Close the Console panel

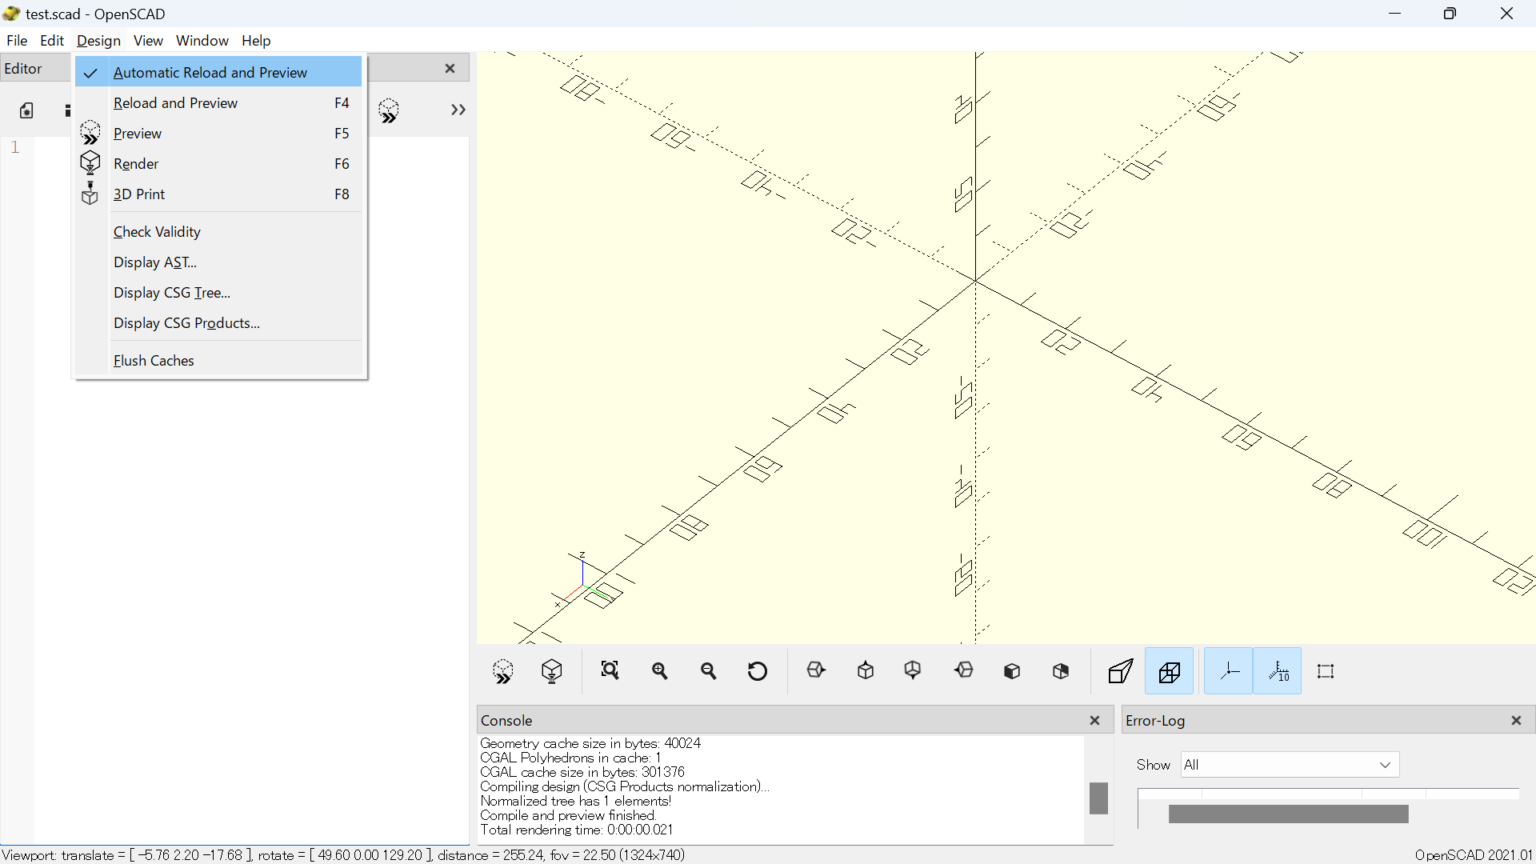[1094, 720]
